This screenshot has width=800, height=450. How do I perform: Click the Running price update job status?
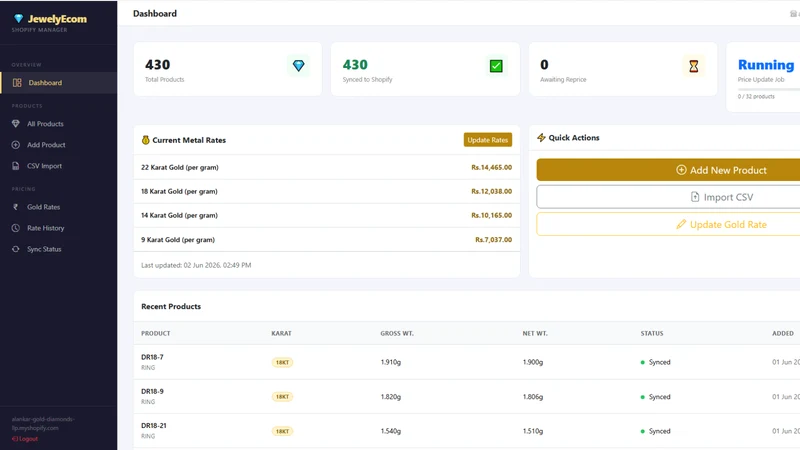[x=766, y=65]
